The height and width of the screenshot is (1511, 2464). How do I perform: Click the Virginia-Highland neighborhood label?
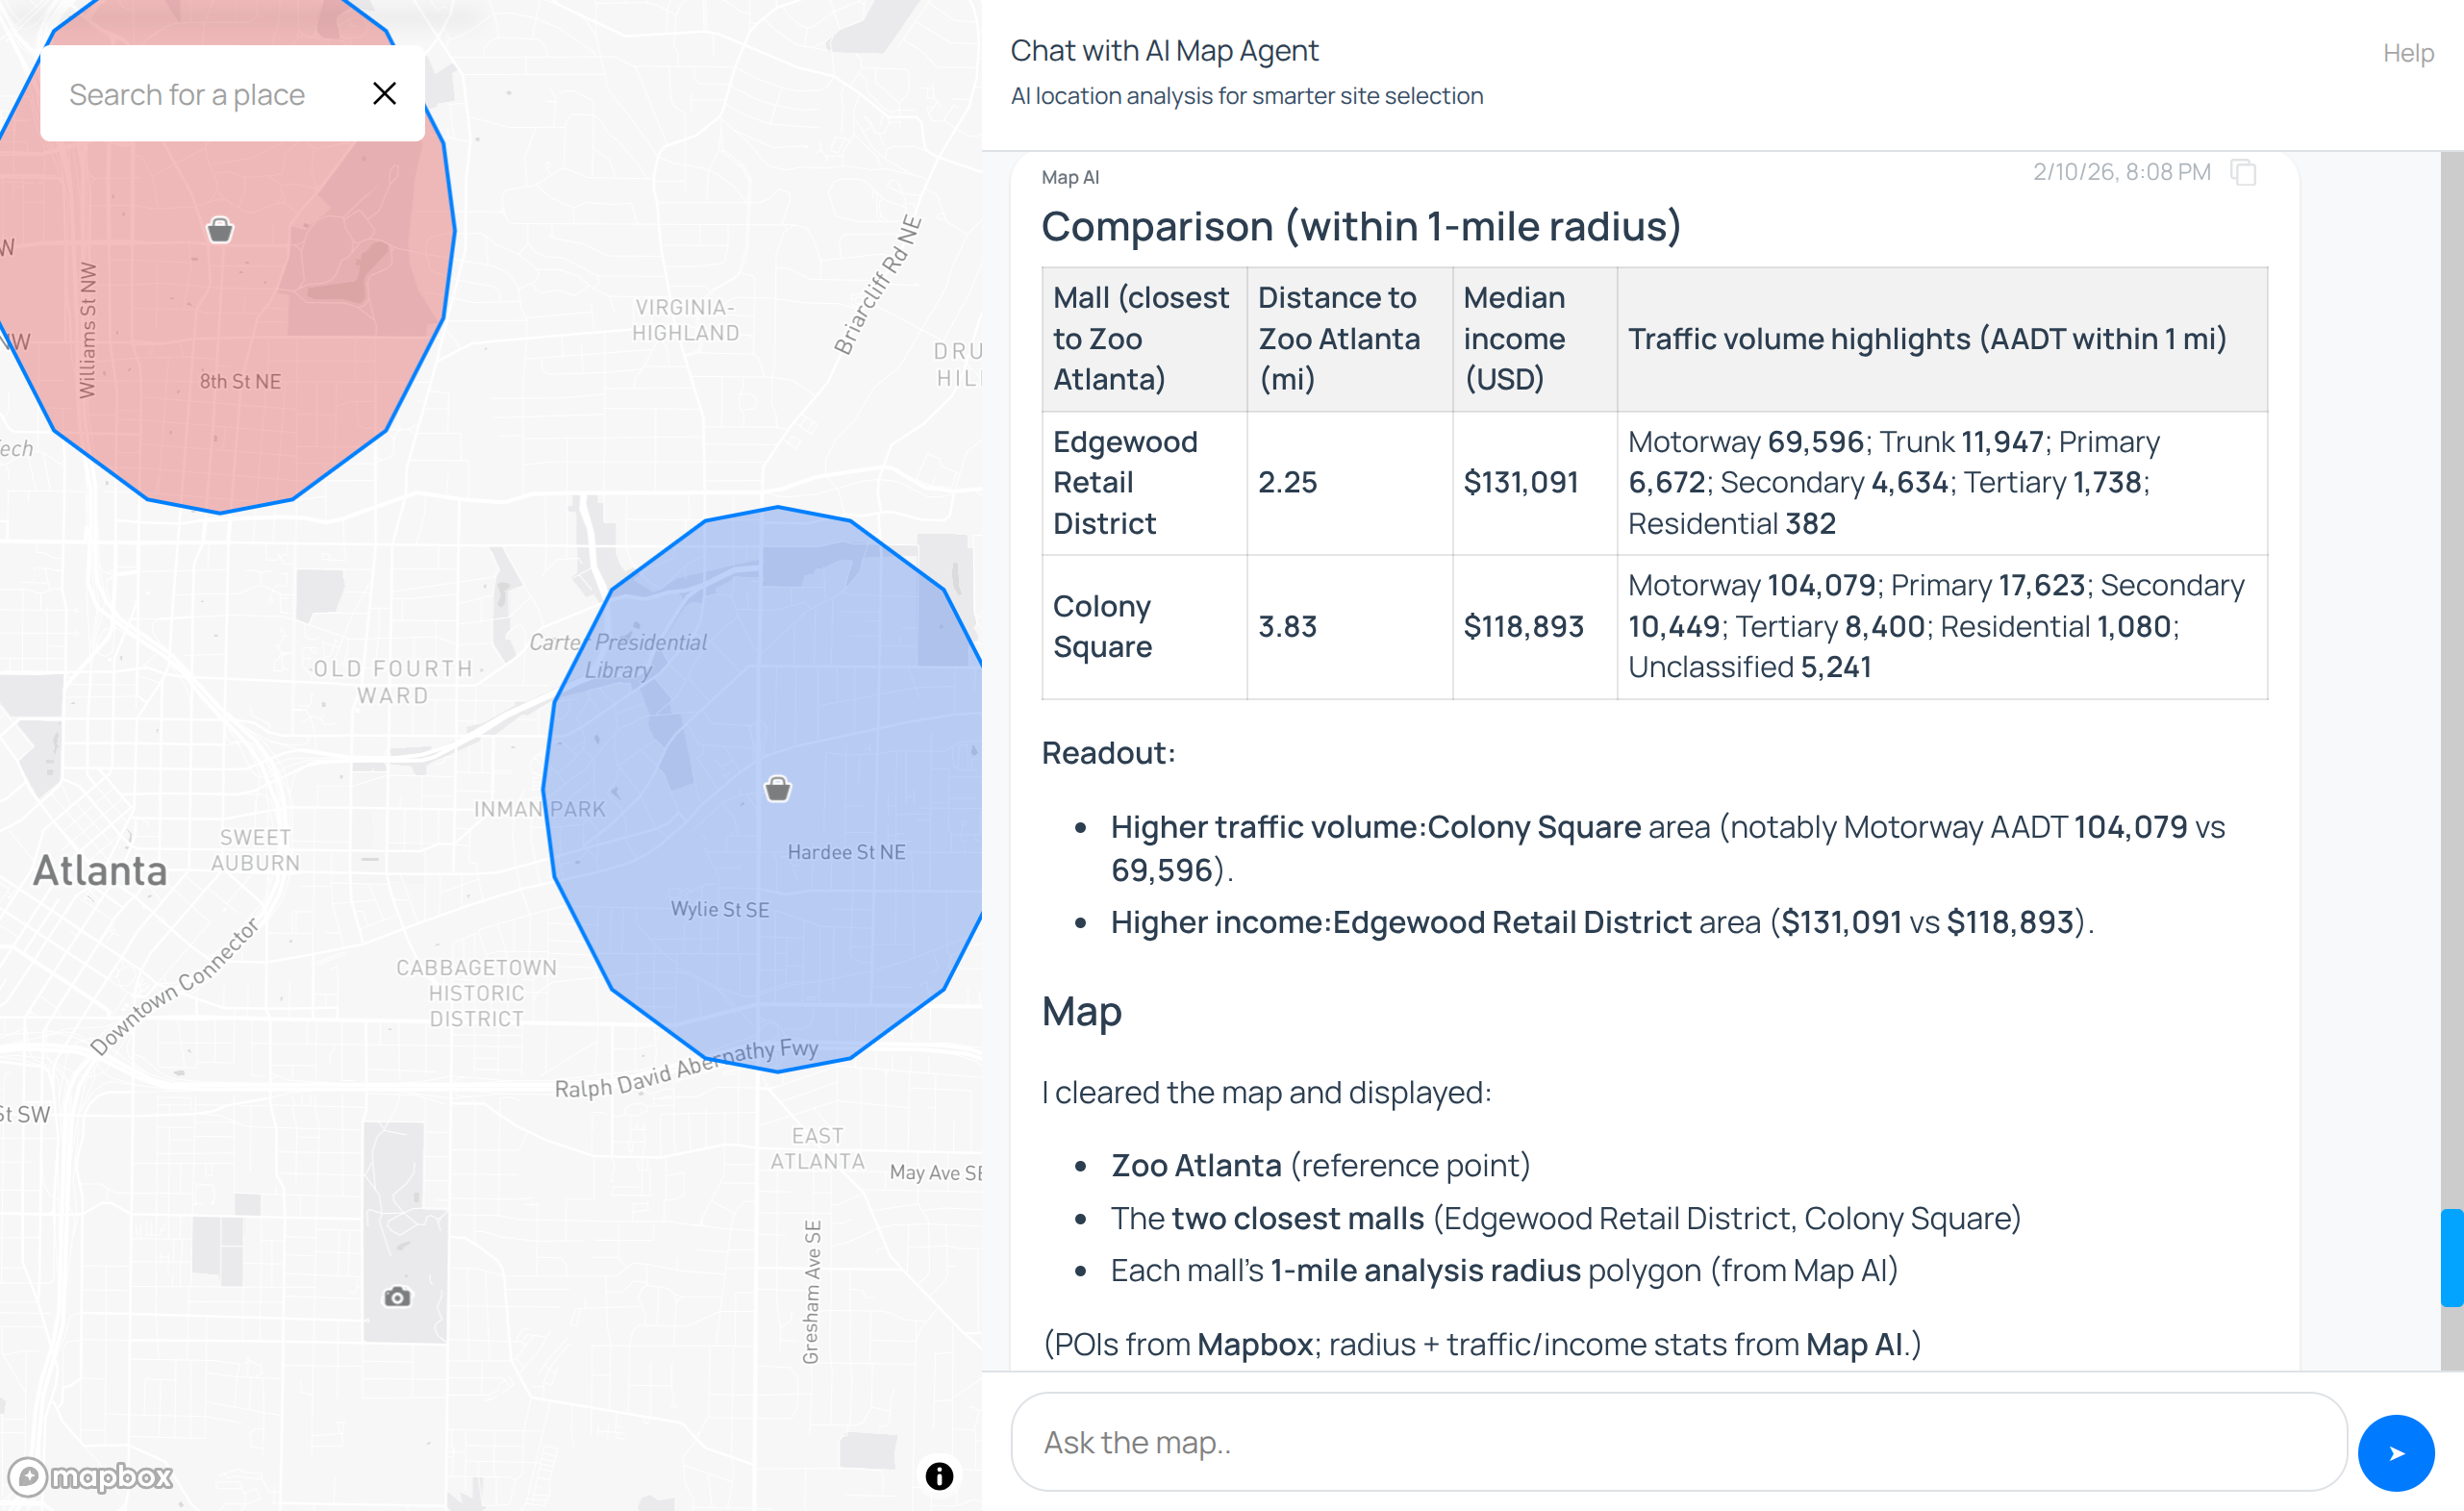pyautogui.click(x=685, y=319)
